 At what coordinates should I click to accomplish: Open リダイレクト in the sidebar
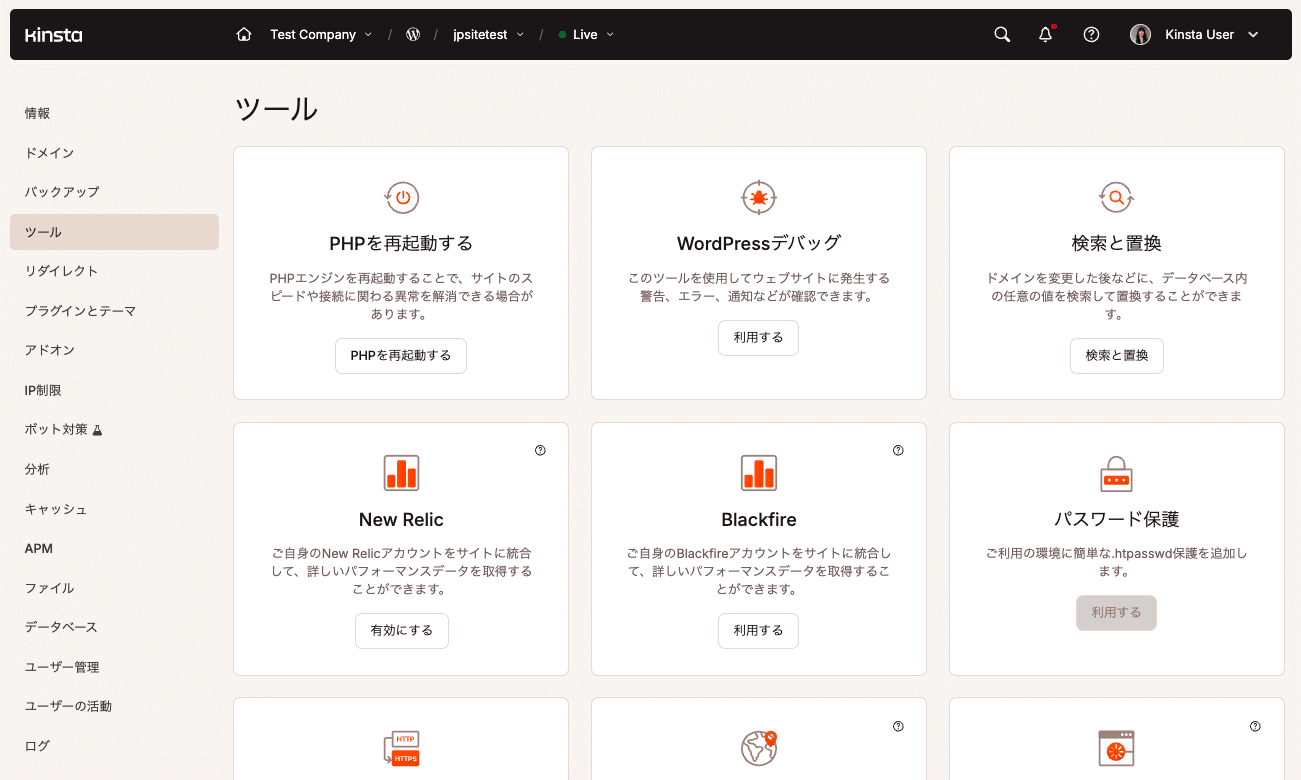pyautogui.click(x=114, y=271)
